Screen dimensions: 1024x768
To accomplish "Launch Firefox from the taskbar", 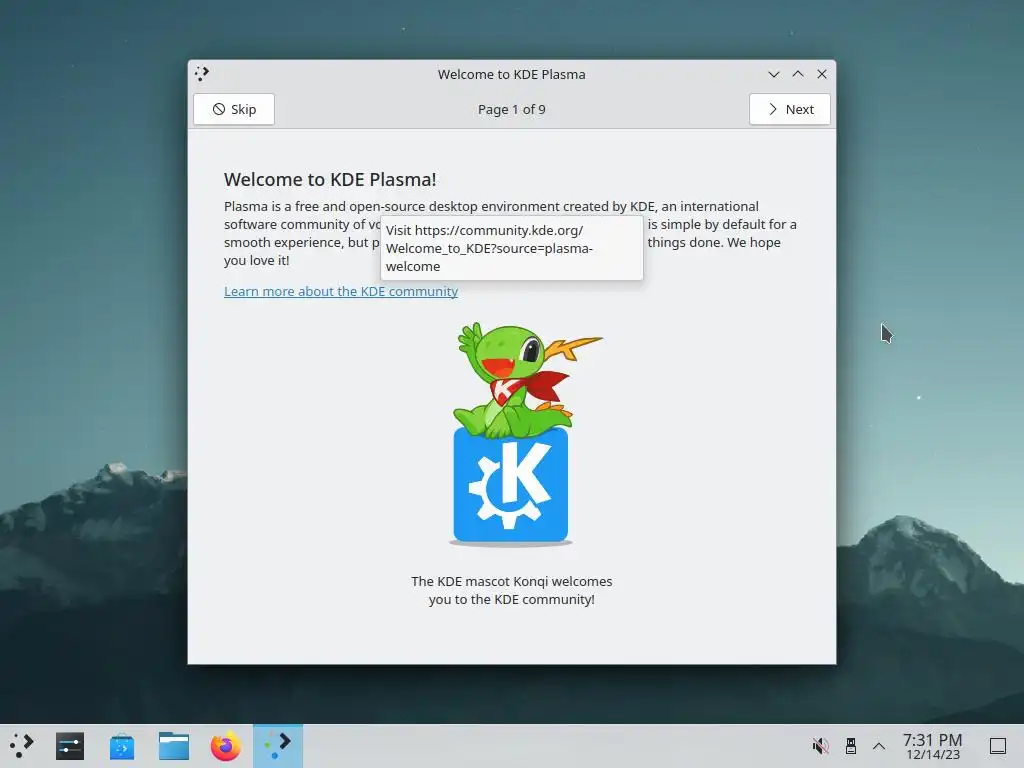I will tap(225, 746).
